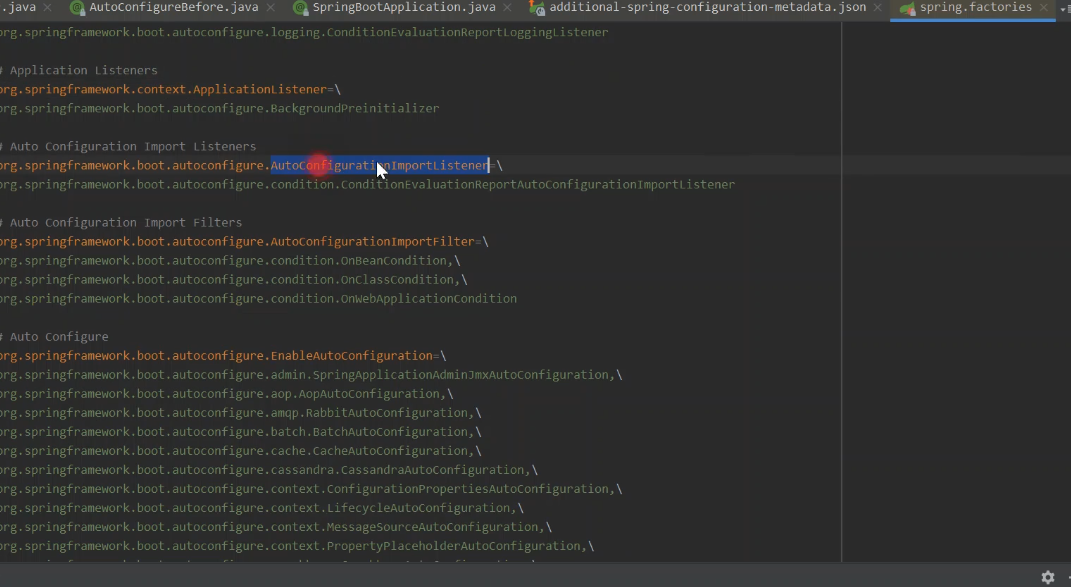The width and height of the screenshot is (1071, 587).
Task: Click the editor's vertical scrollbar on the right
Action: click(x=1065, y=300)
